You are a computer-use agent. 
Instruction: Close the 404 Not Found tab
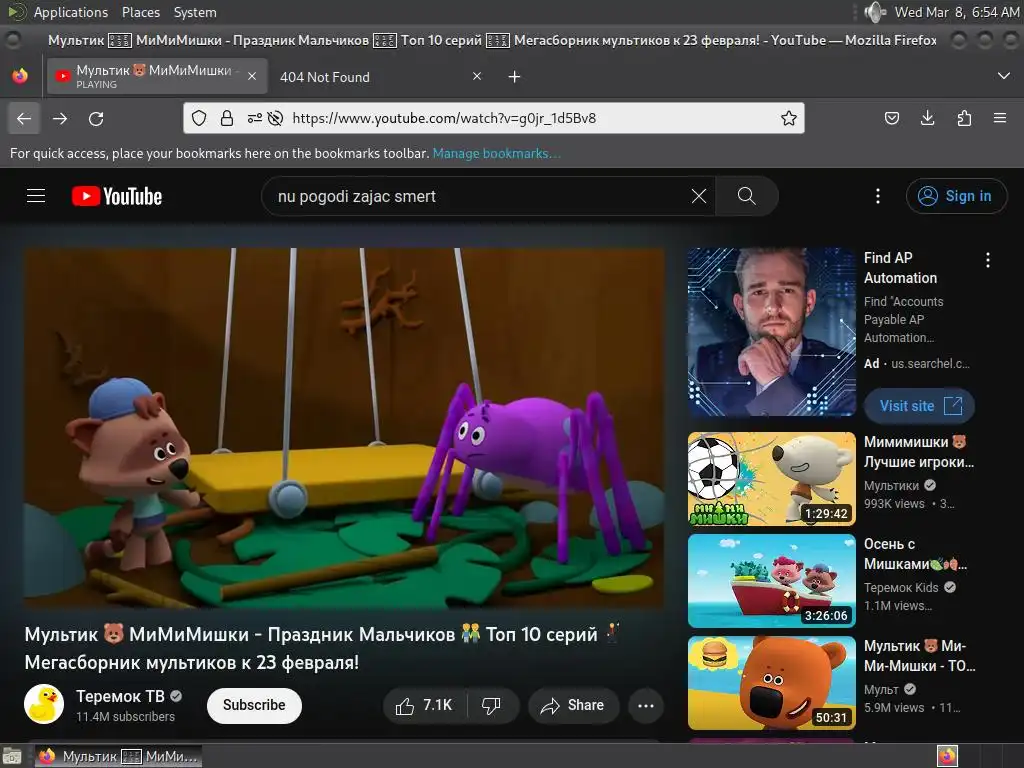click(x=477, y=76)
